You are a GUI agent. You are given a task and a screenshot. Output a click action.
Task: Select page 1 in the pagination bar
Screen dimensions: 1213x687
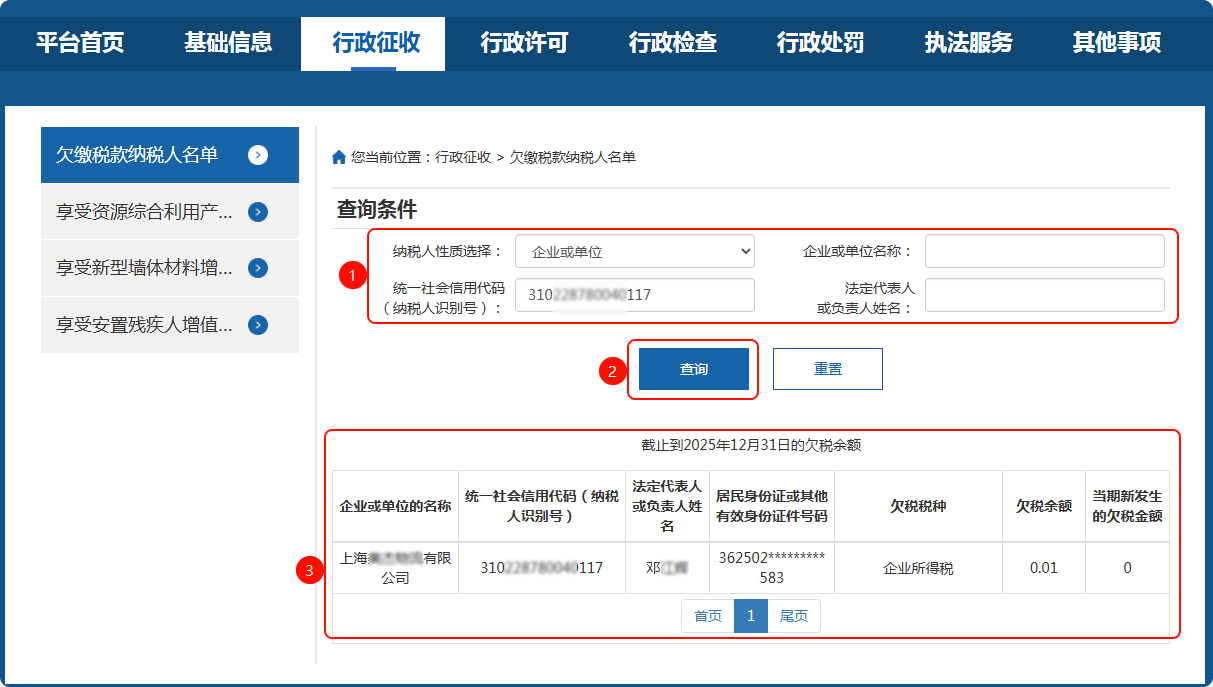pos(751,616)
